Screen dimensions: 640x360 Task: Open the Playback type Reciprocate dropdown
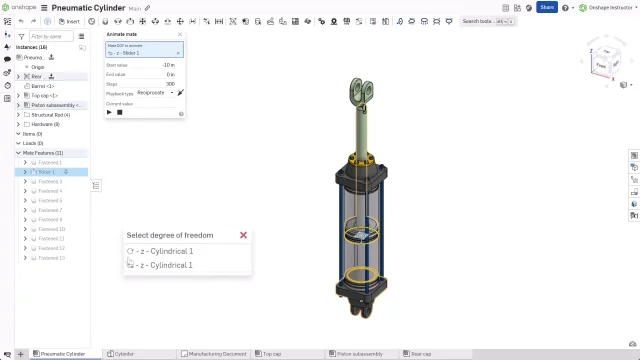(155, 93)
